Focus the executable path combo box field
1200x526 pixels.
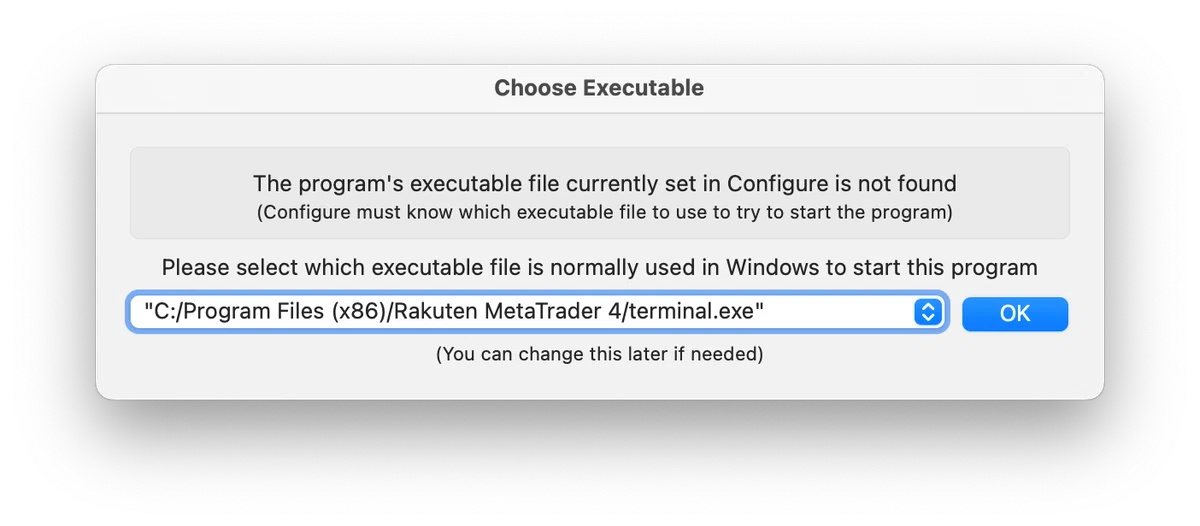tap(537, 313)
